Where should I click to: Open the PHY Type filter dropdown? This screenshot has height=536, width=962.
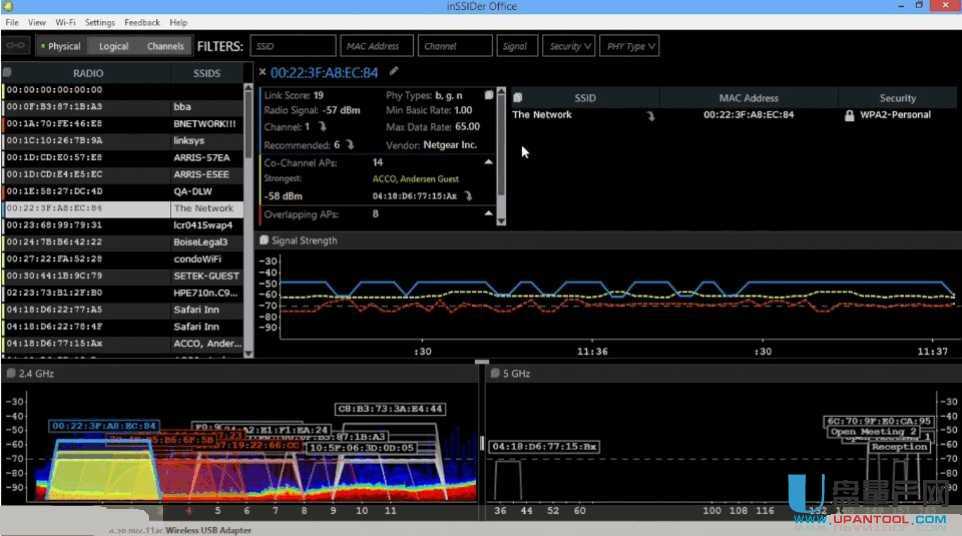tap(631, 46)
